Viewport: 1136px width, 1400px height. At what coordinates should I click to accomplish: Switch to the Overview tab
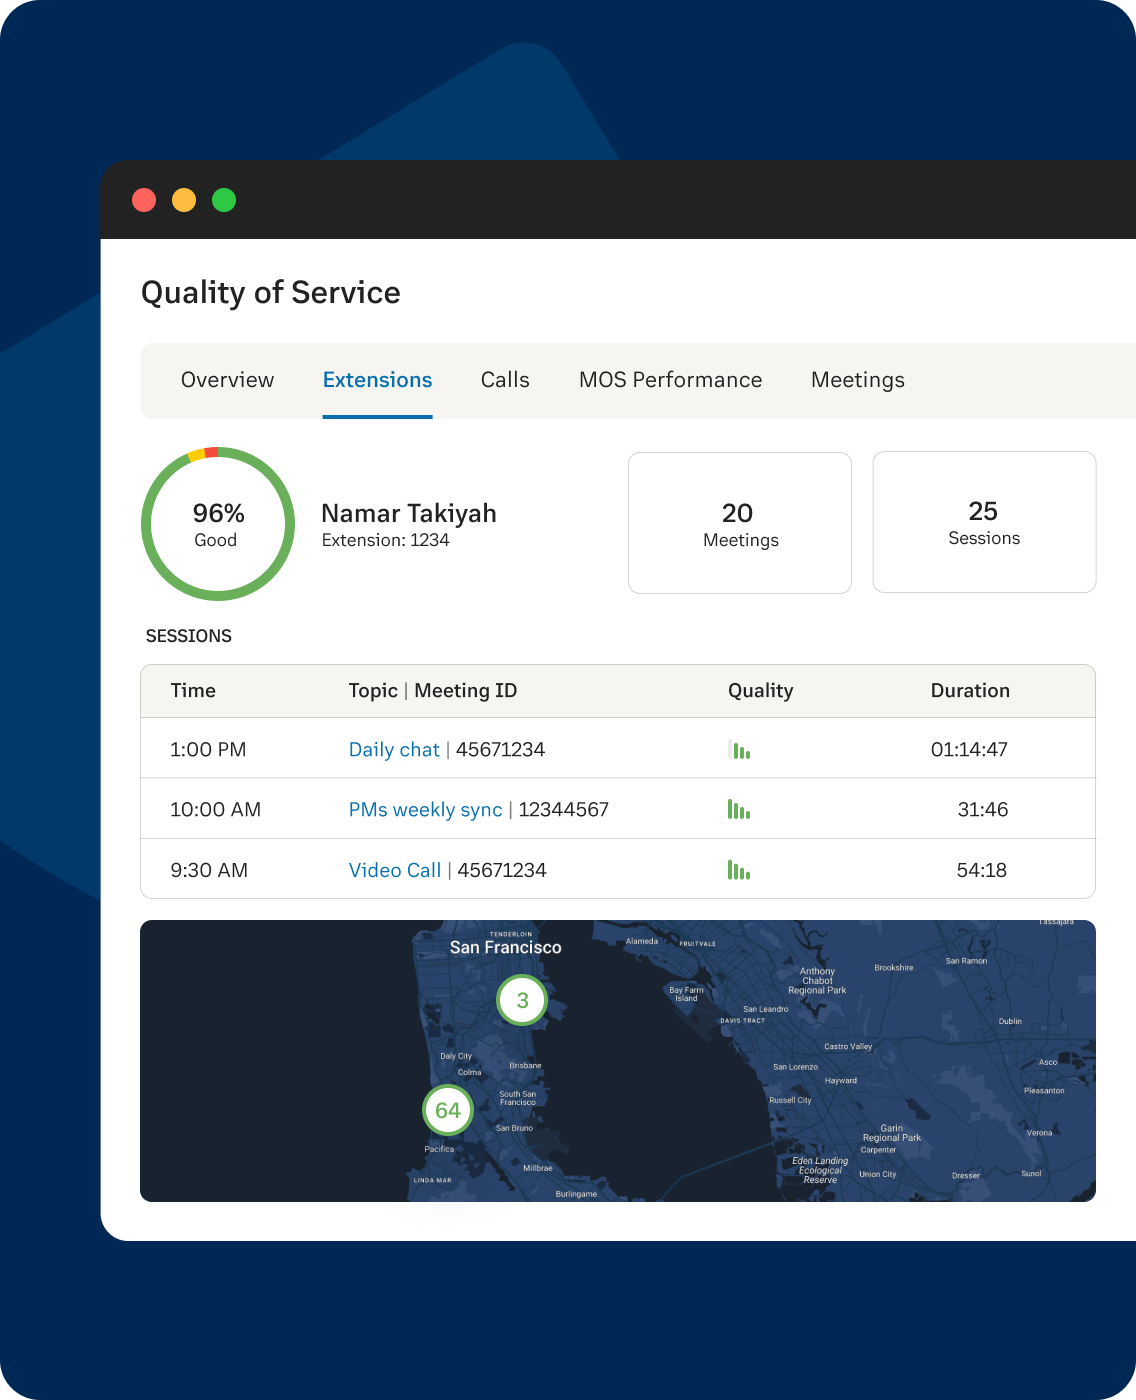227,380
